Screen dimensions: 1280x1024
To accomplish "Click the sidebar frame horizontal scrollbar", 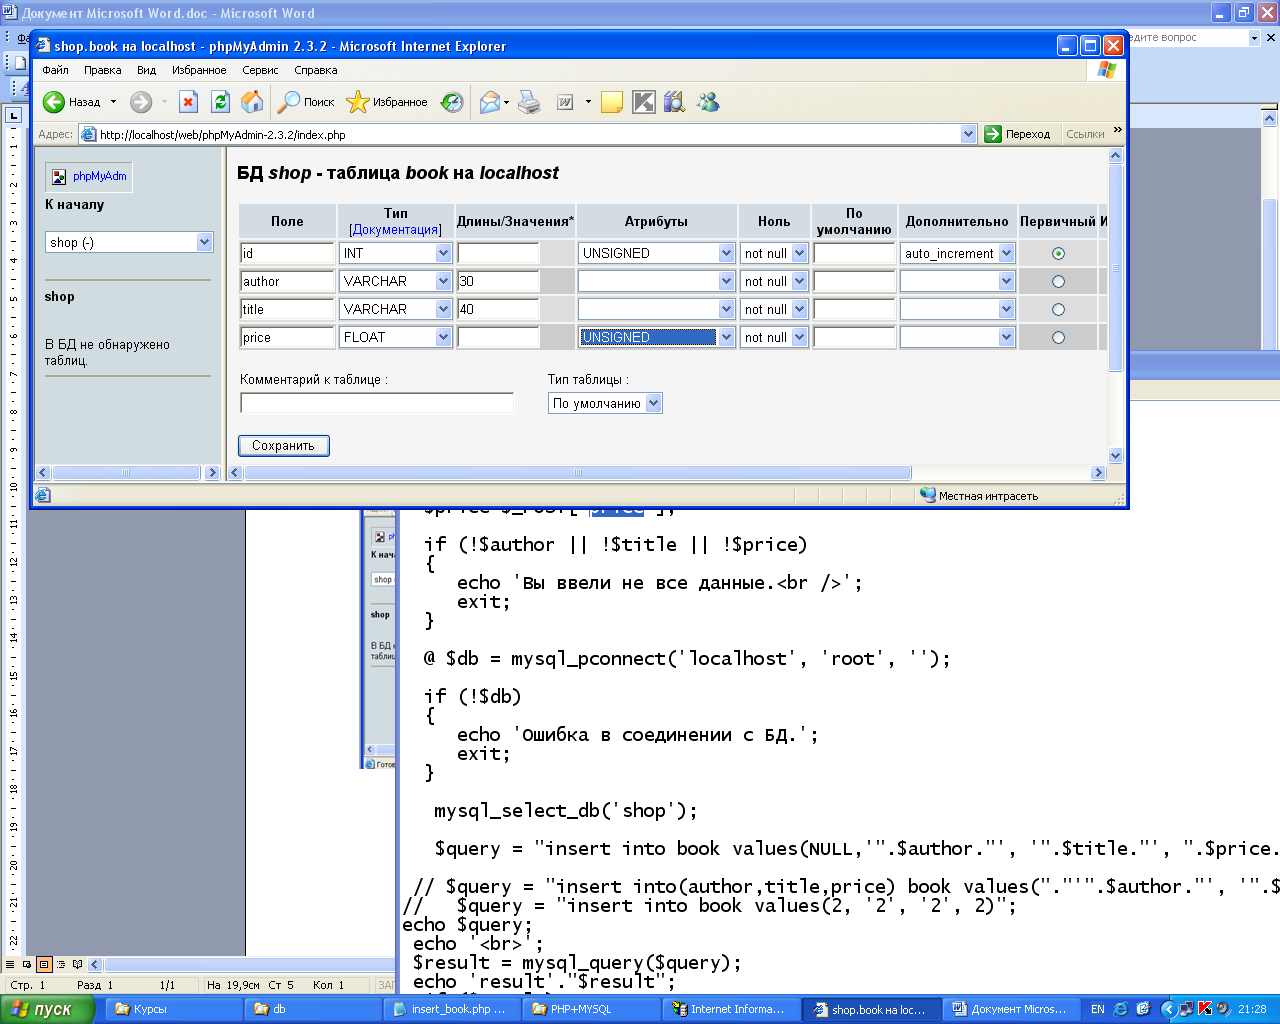I will tap(128, 473).
